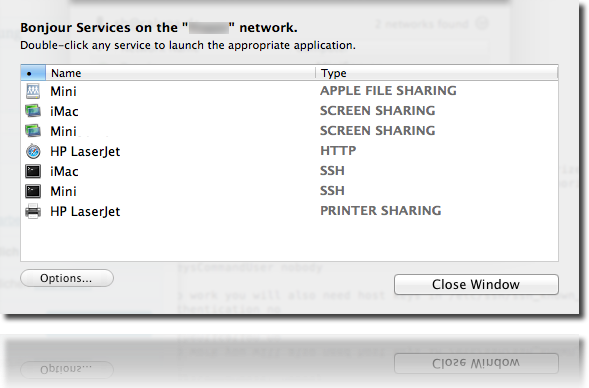Click the bullet column header
The width and height of the screenshot is (589, 388).
click(x=33, y=73)
